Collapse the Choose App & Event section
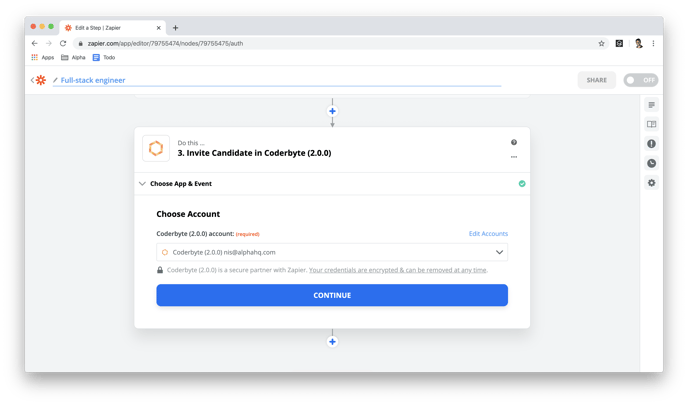The width and height of the screenshot is (688, 405). (x=142, y=183)
